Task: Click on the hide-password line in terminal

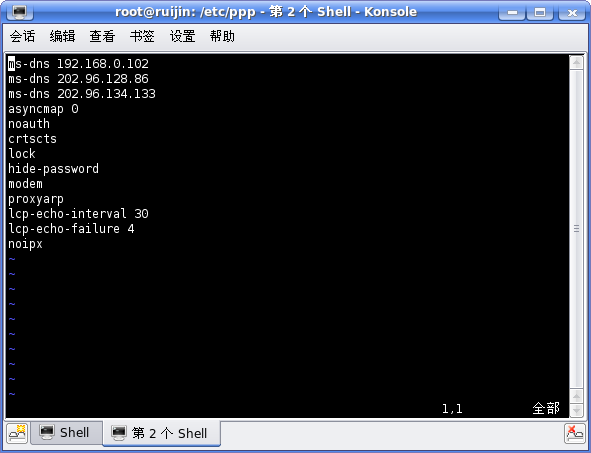Action: 54,169
